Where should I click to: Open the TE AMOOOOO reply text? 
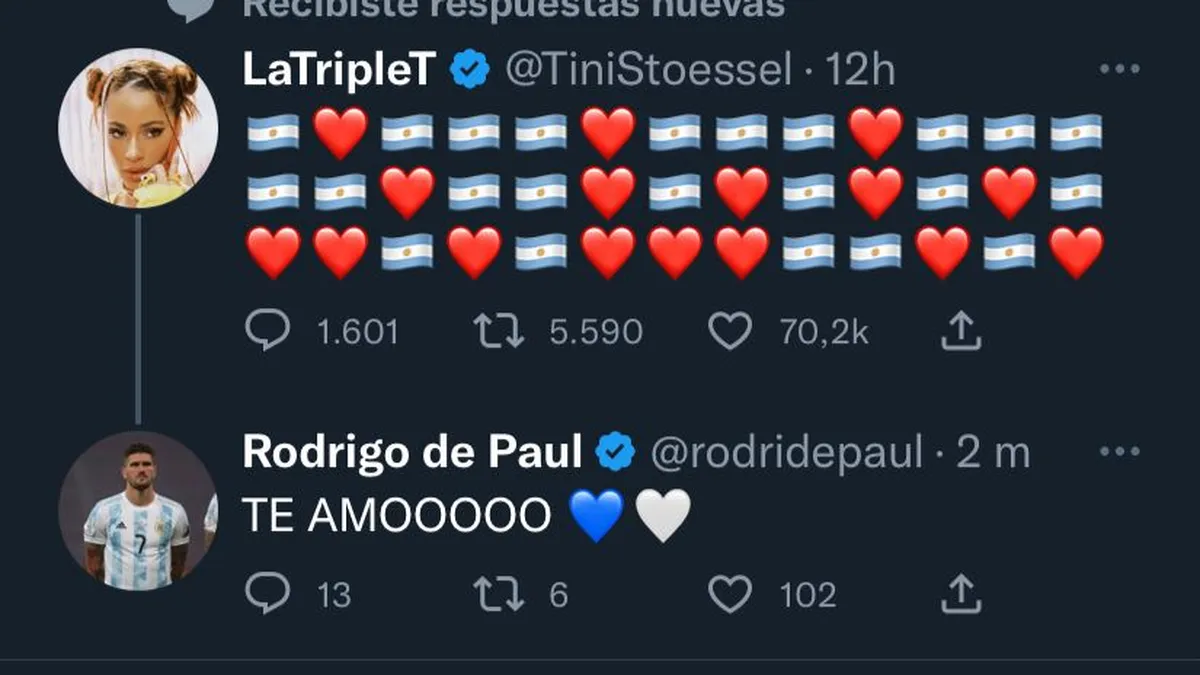point(397,517)
